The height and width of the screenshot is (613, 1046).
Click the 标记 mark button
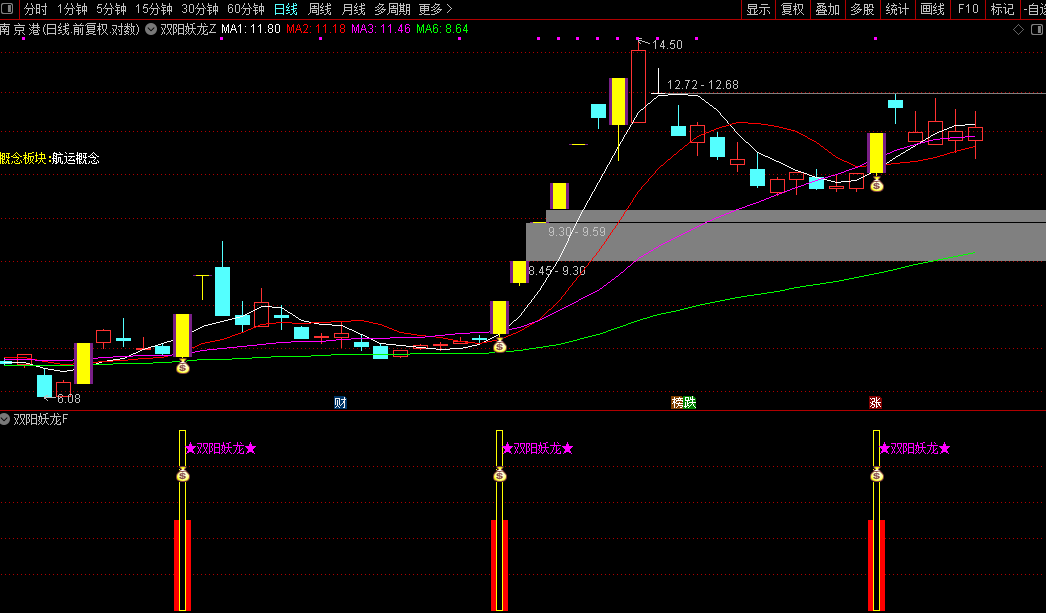pyautogui.click(x=1002, y=9)
